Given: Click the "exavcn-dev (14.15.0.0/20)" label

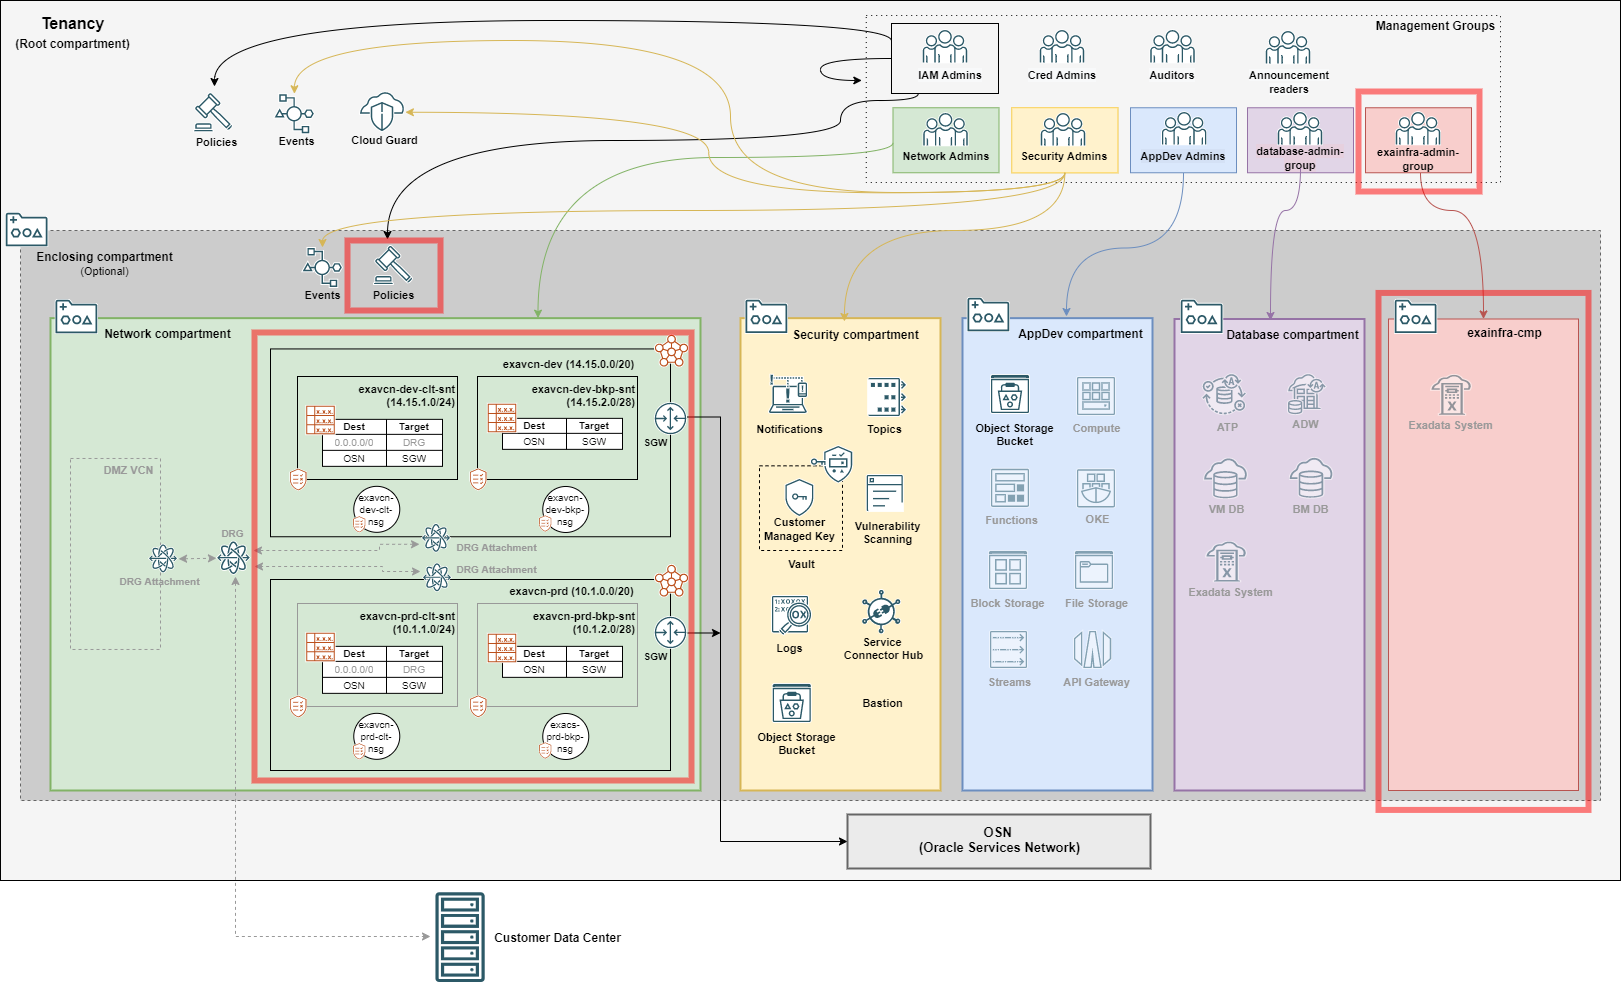Looking at the screenshot, I should (568, 365).
